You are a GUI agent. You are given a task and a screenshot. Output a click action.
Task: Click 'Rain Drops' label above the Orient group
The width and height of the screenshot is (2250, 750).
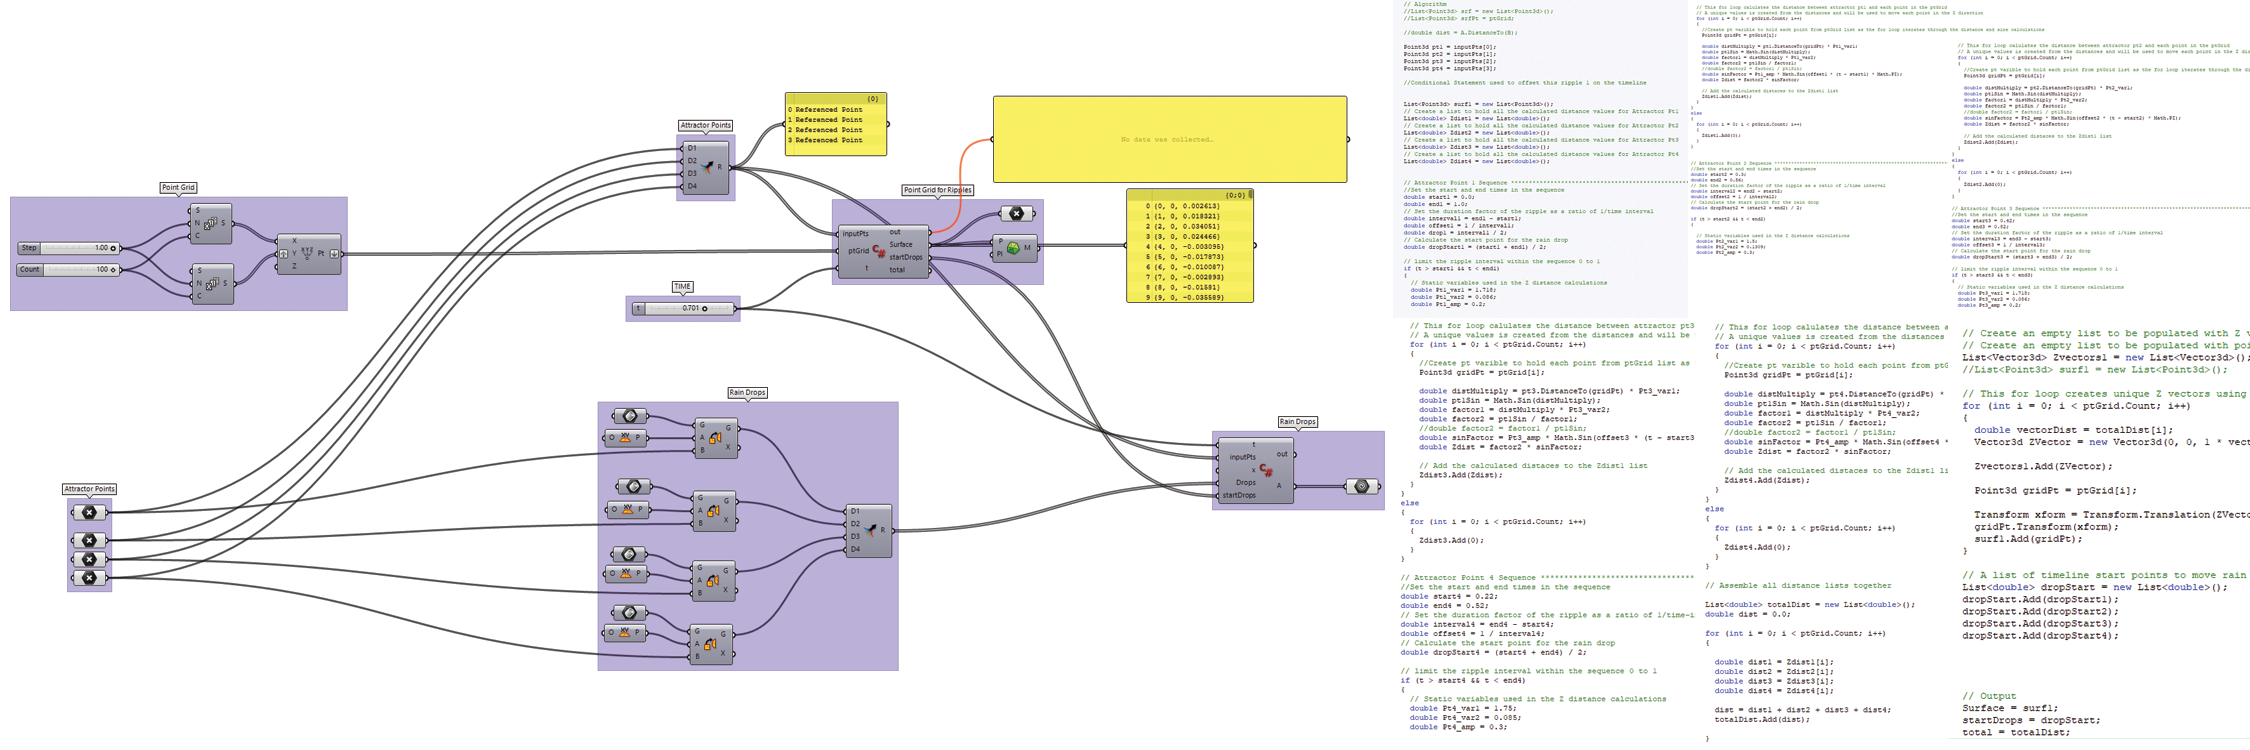tap(747, 393)
